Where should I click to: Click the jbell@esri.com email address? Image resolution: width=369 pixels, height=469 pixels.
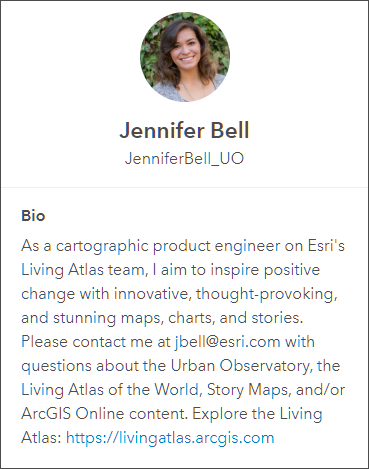(x=227, y=342)
